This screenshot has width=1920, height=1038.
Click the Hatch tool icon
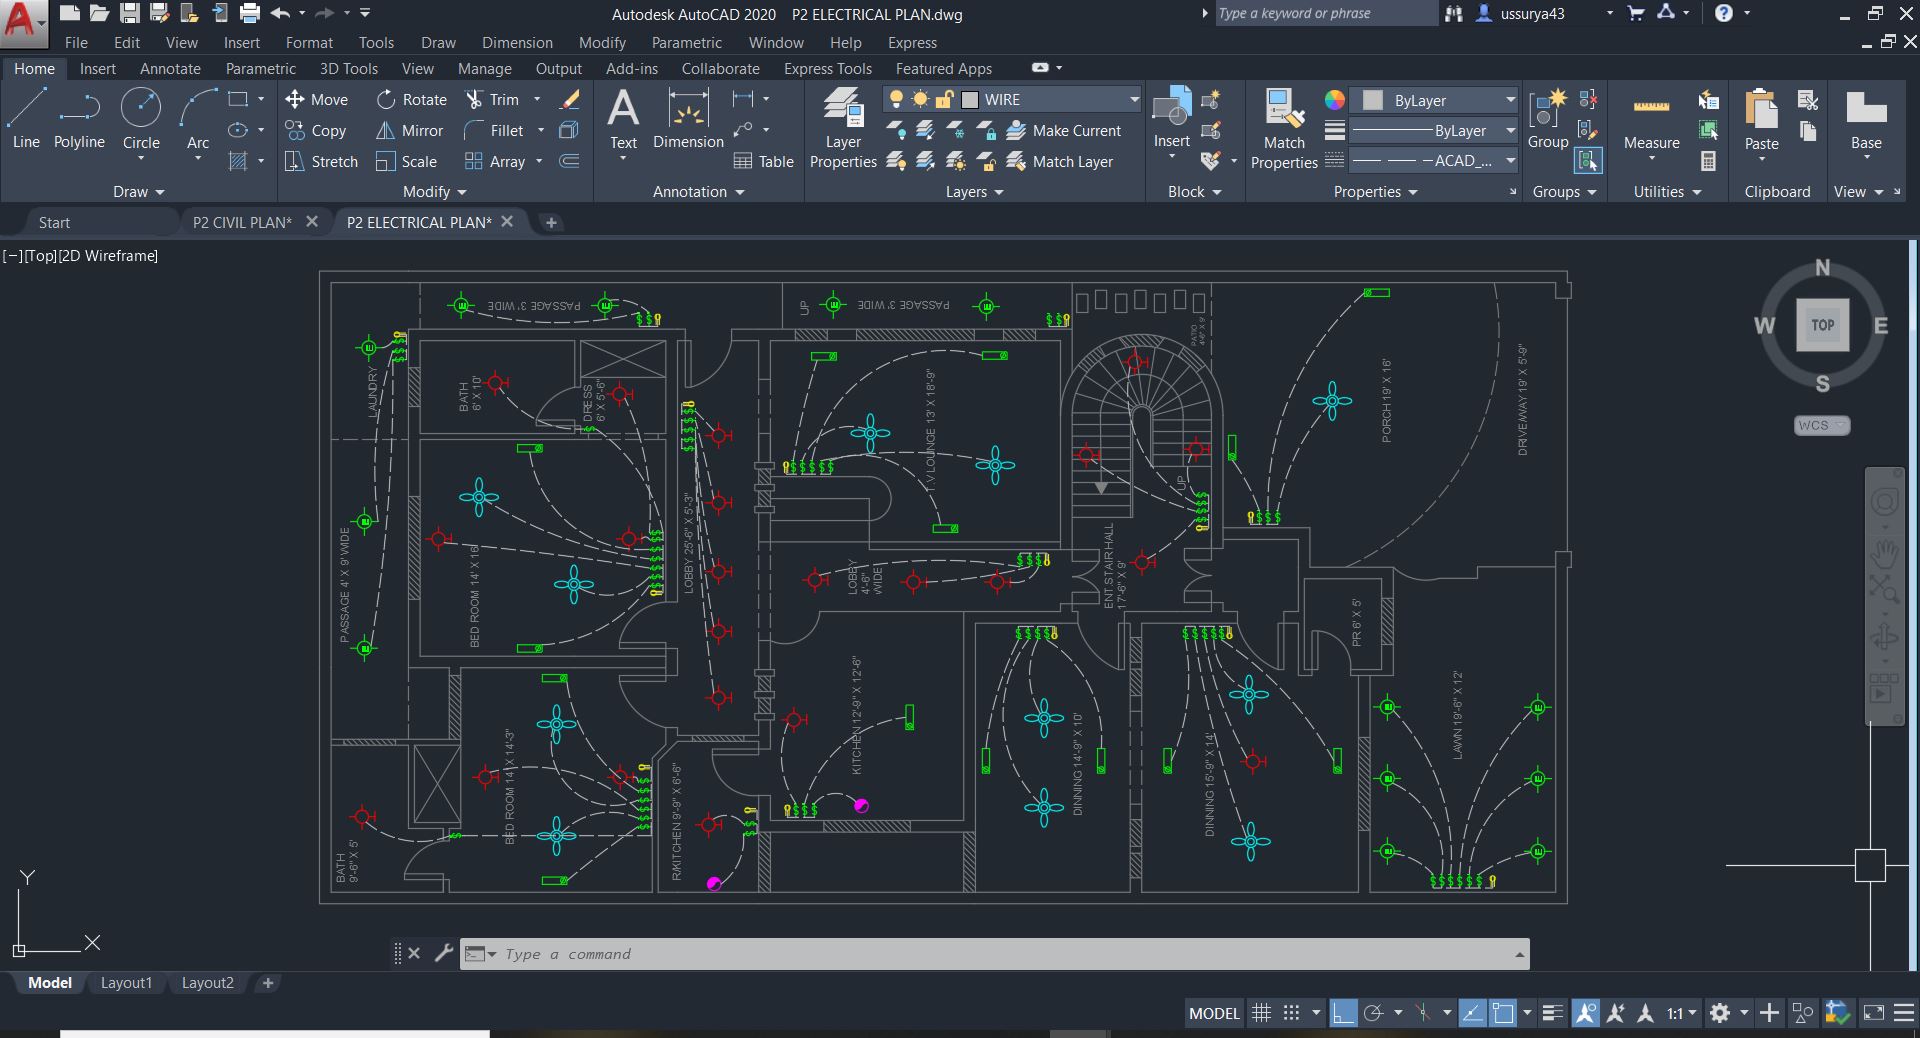coord(238,161)
